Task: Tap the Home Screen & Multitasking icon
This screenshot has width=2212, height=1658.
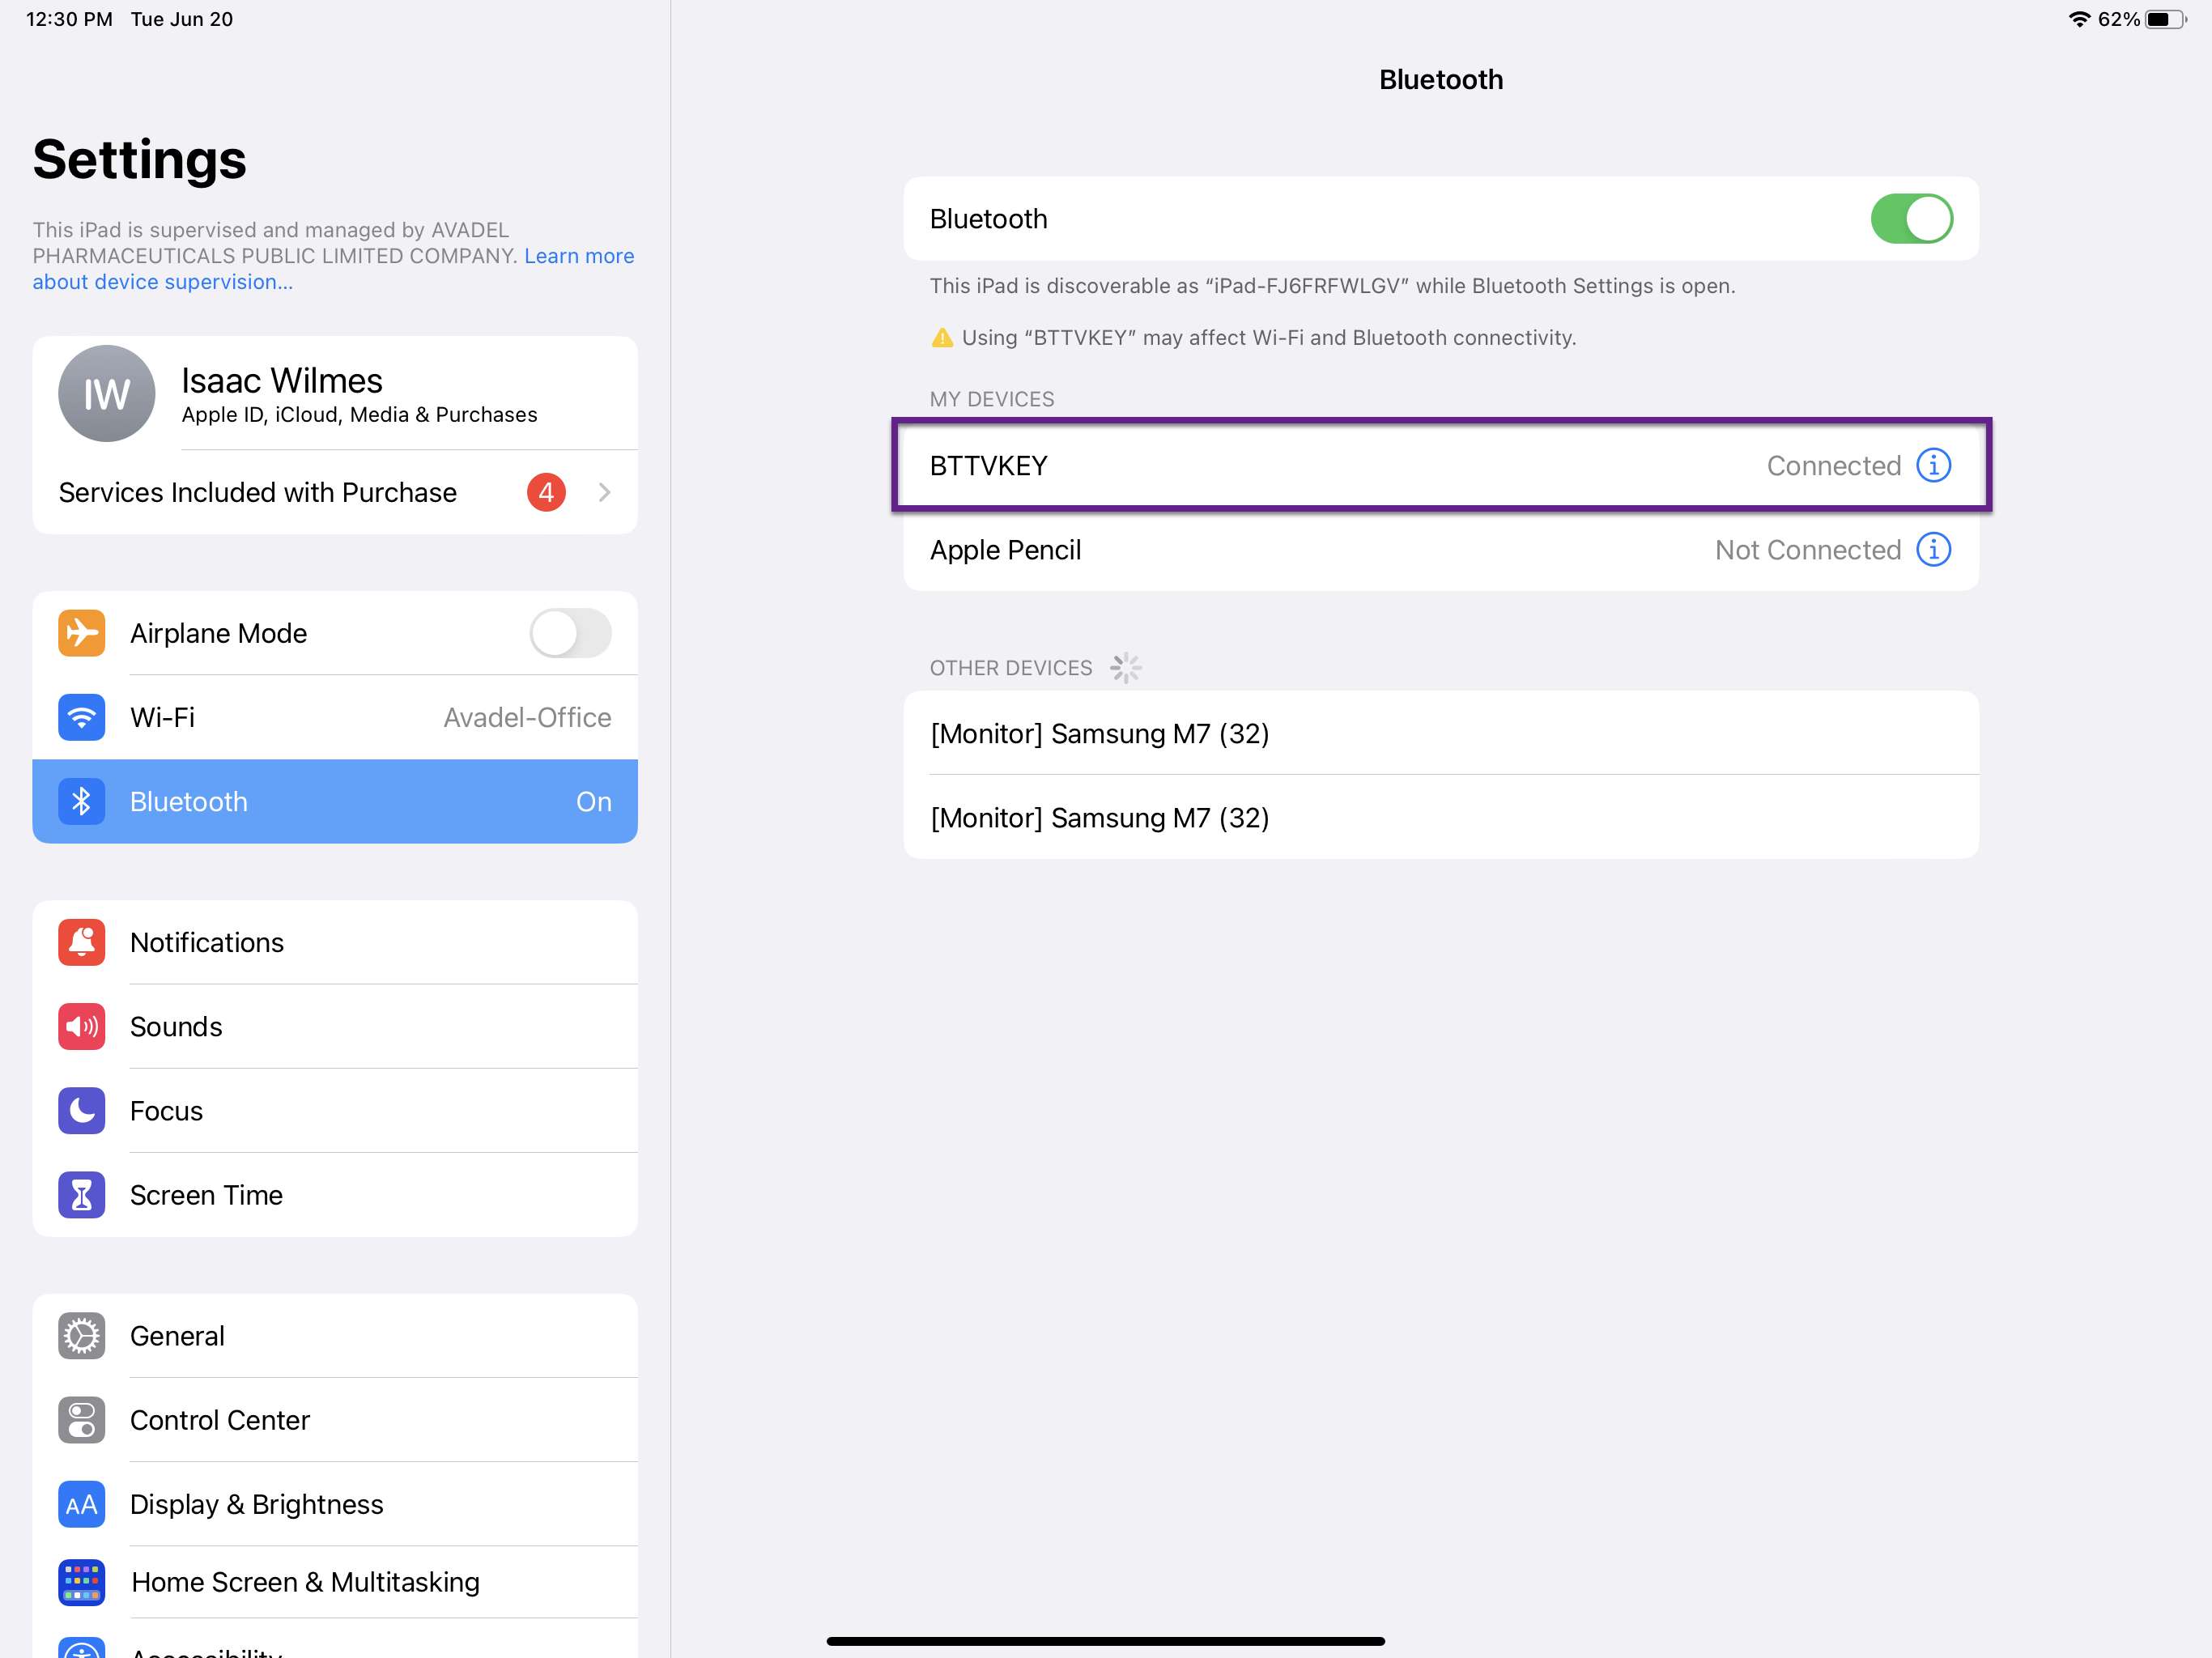Action: (81, 1581)
